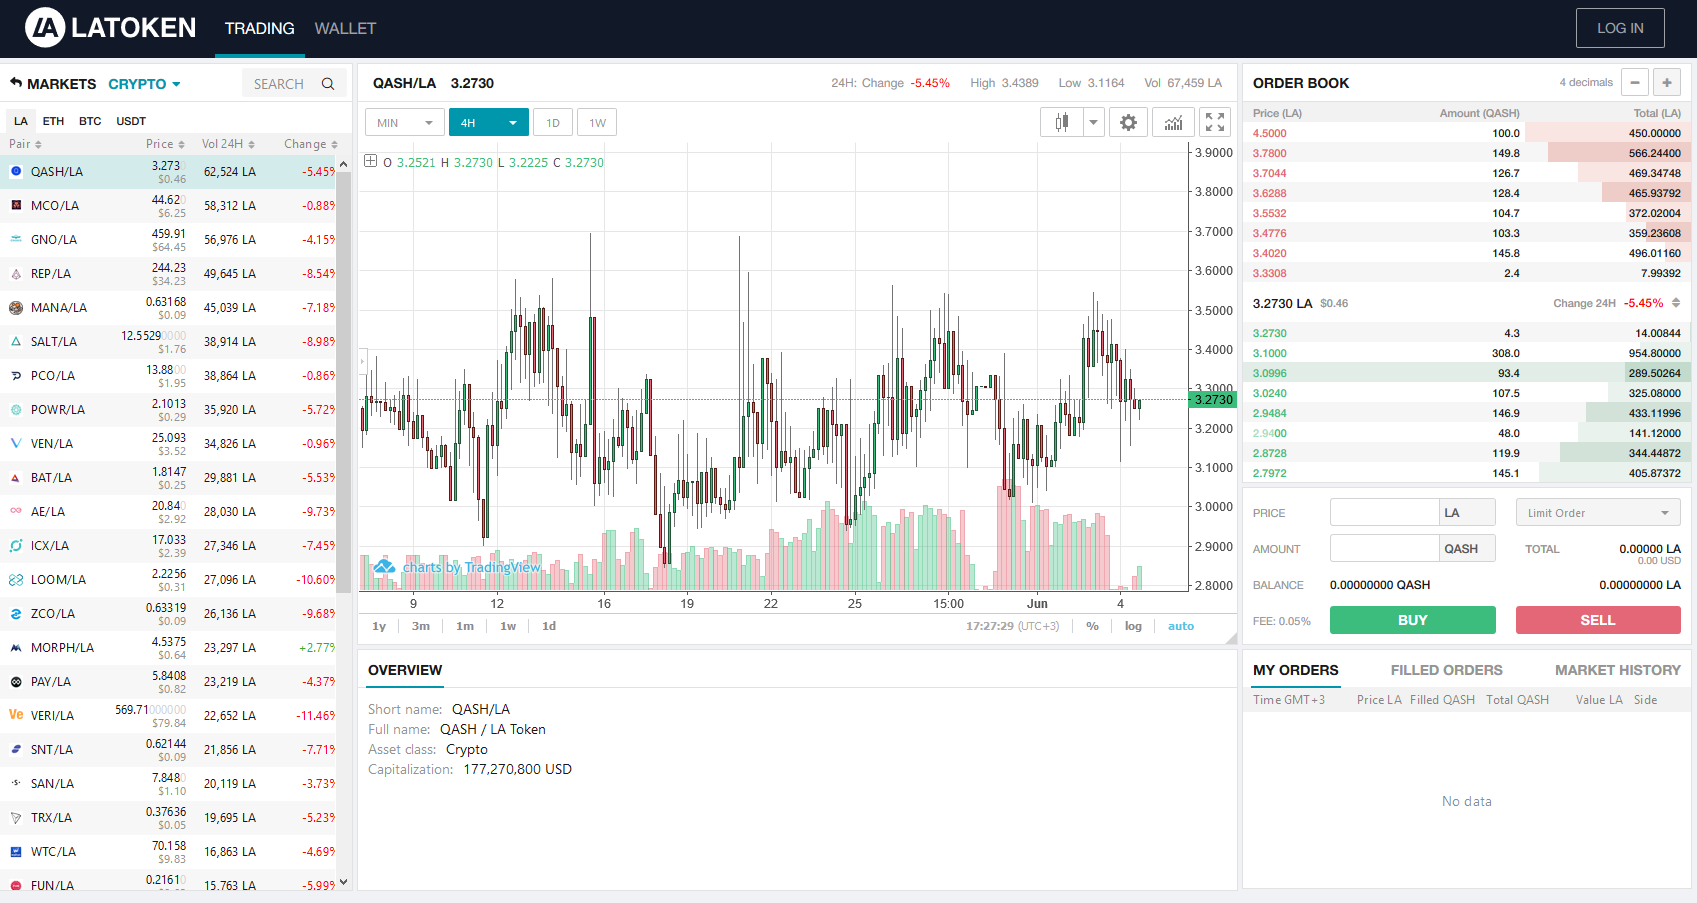Viewport: 1697px width, 903px height.
Task: Click the LOOM/LA coin icon
Action: click(x=16, y=579)
